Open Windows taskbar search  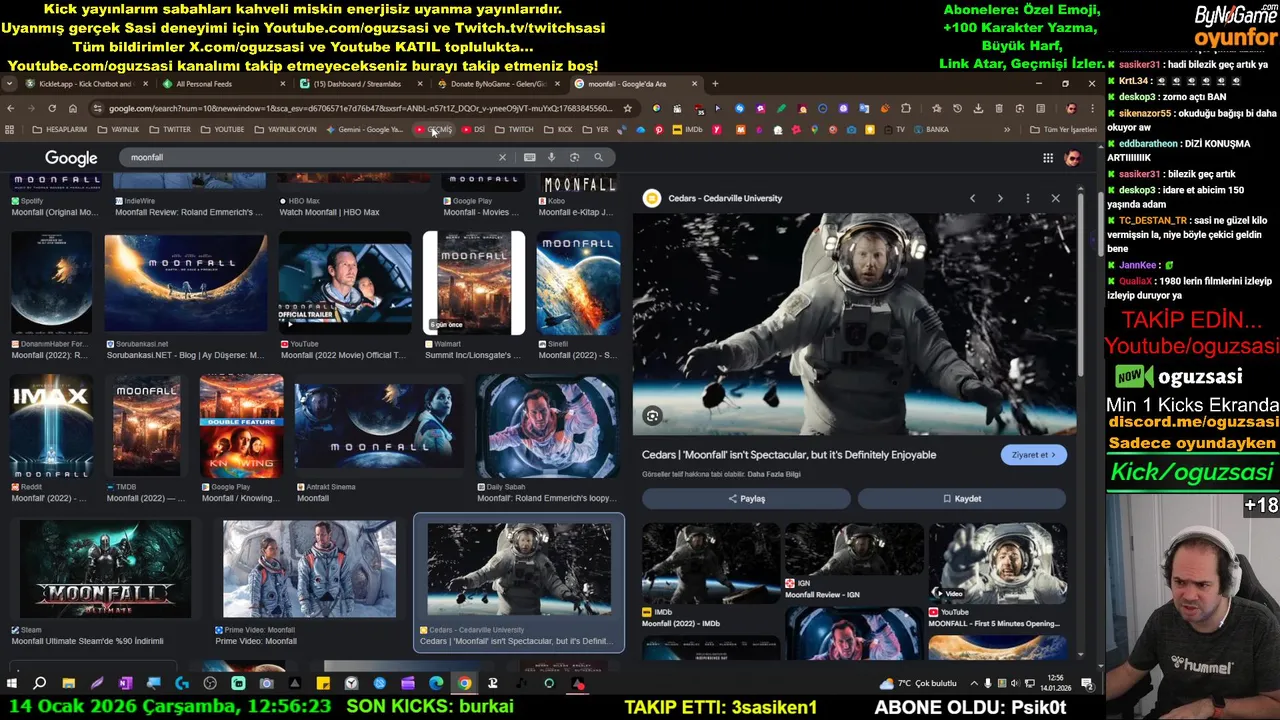(39, 684)
